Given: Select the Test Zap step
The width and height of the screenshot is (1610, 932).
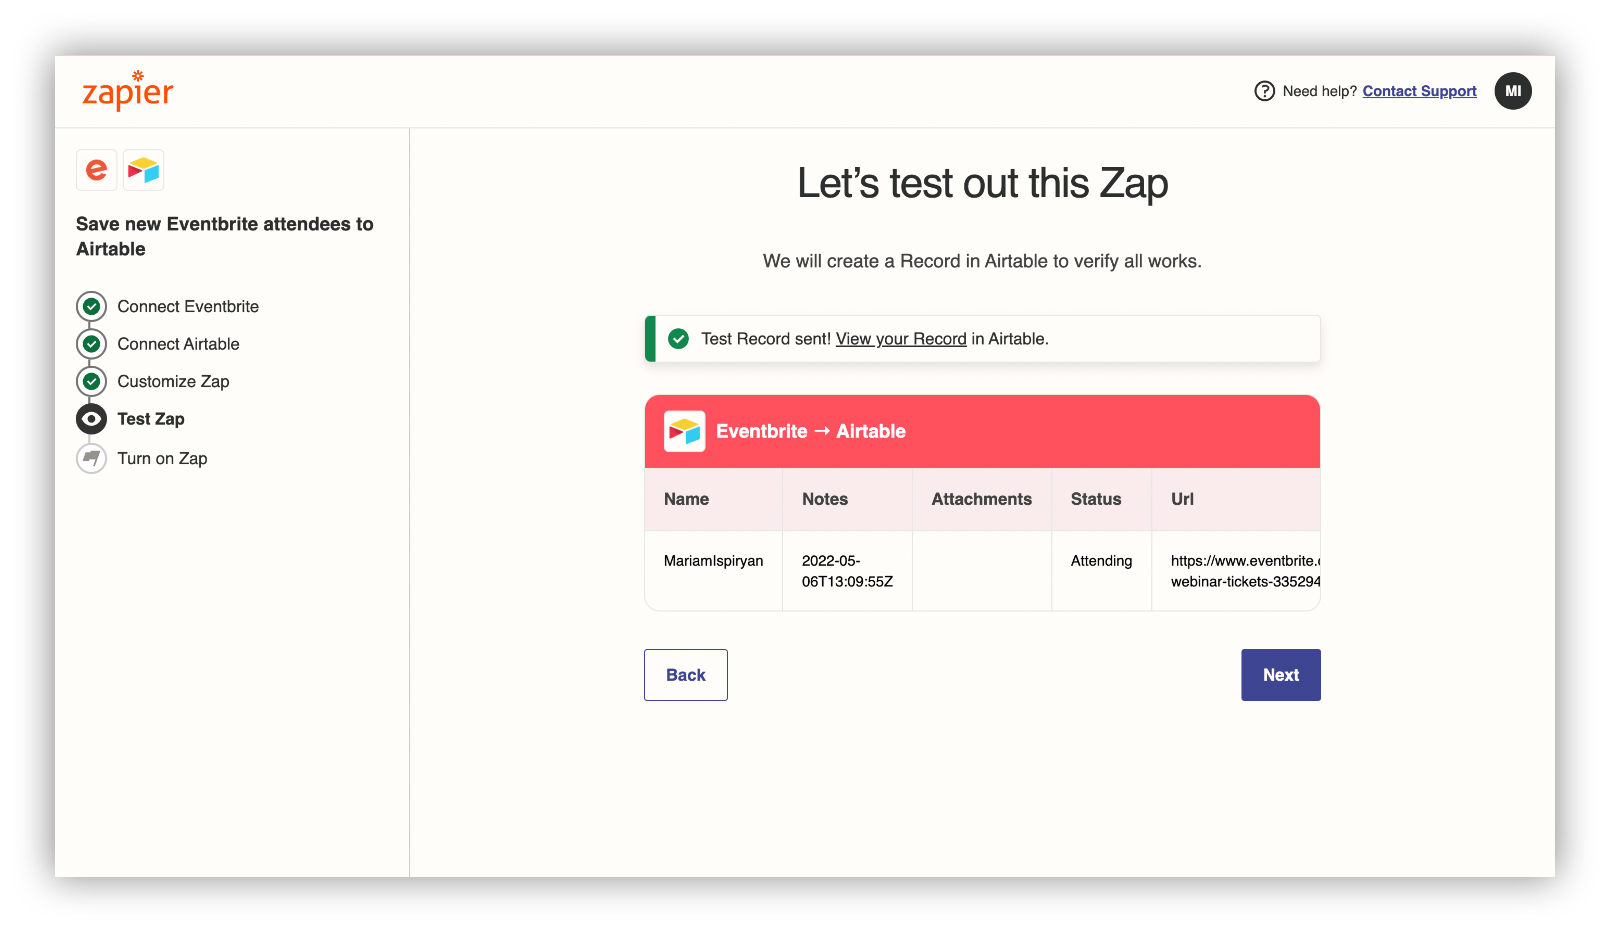Looking at the screenshot, I should (151, 419).
